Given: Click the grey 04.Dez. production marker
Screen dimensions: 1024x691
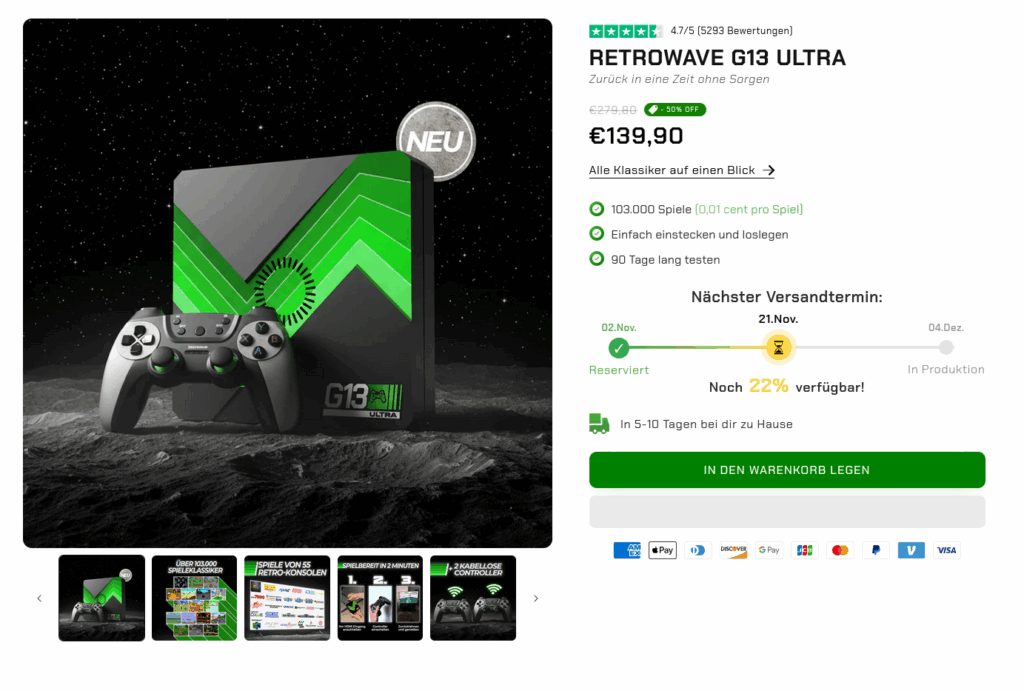Looking at the screenshot, I should pyautogui.click(x=946, y=347).
